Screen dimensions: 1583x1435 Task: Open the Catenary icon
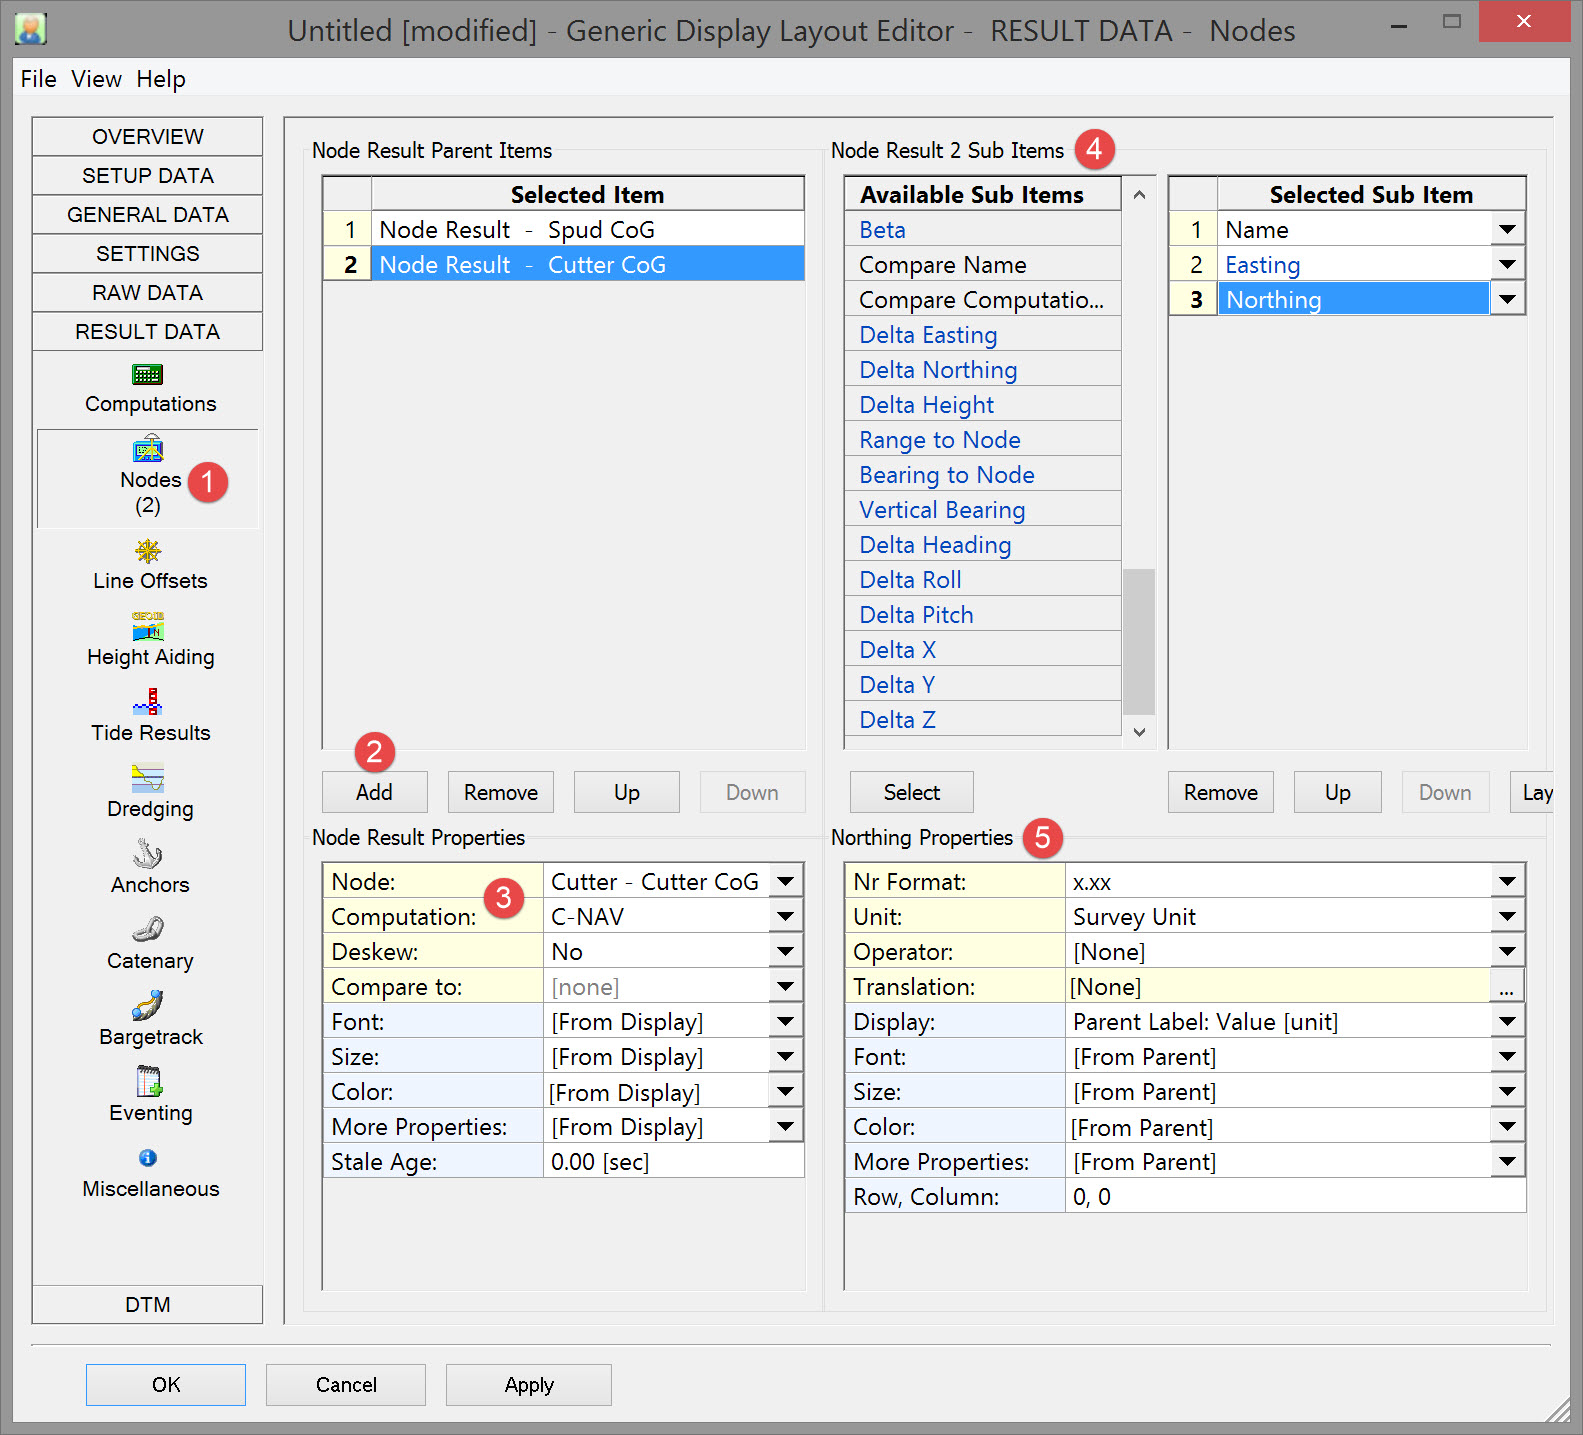[x=148, y=930]
